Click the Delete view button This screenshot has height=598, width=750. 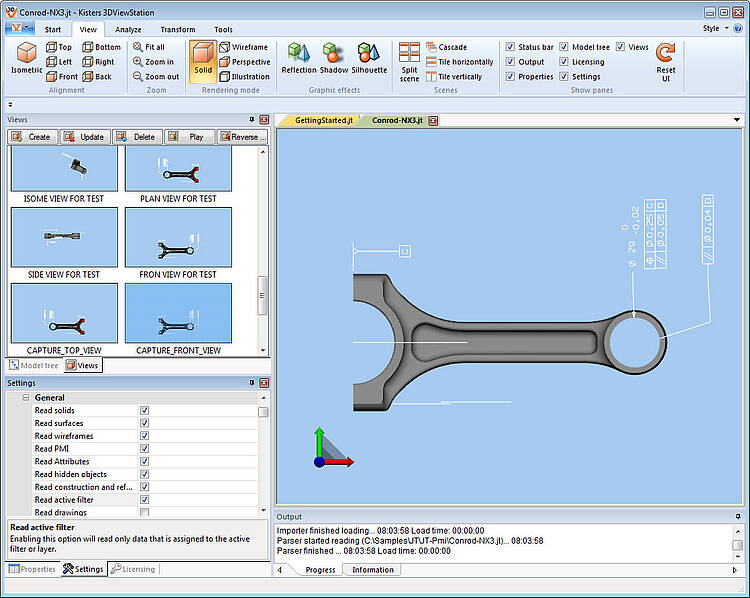[x=138, y=137]
